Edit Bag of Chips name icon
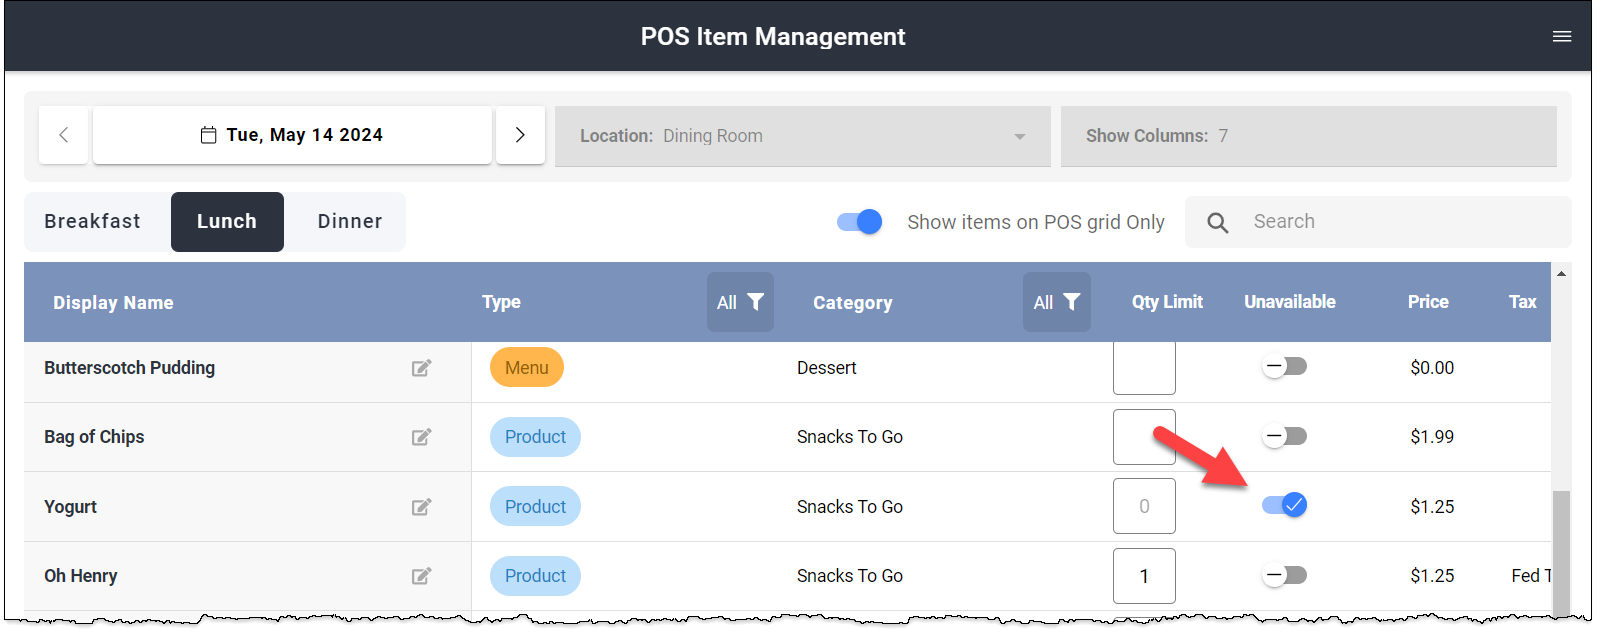The image size is (1597, 633). 421,437
